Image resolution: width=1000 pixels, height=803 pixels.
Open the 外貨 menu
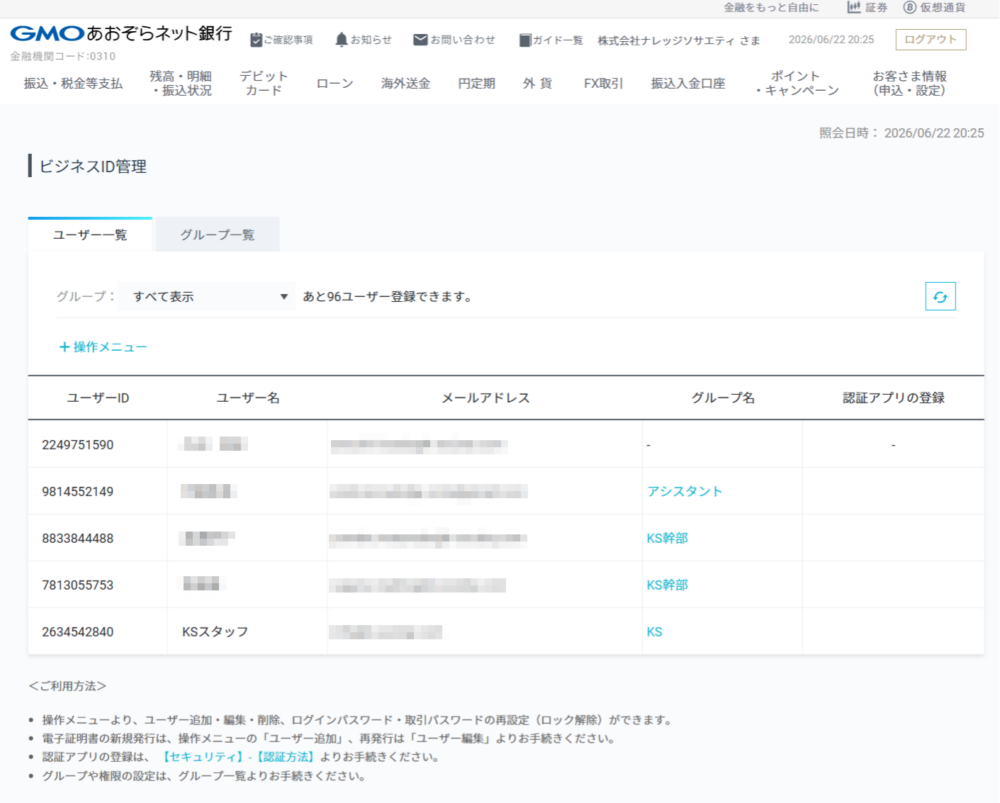click(x=538, y=84)
